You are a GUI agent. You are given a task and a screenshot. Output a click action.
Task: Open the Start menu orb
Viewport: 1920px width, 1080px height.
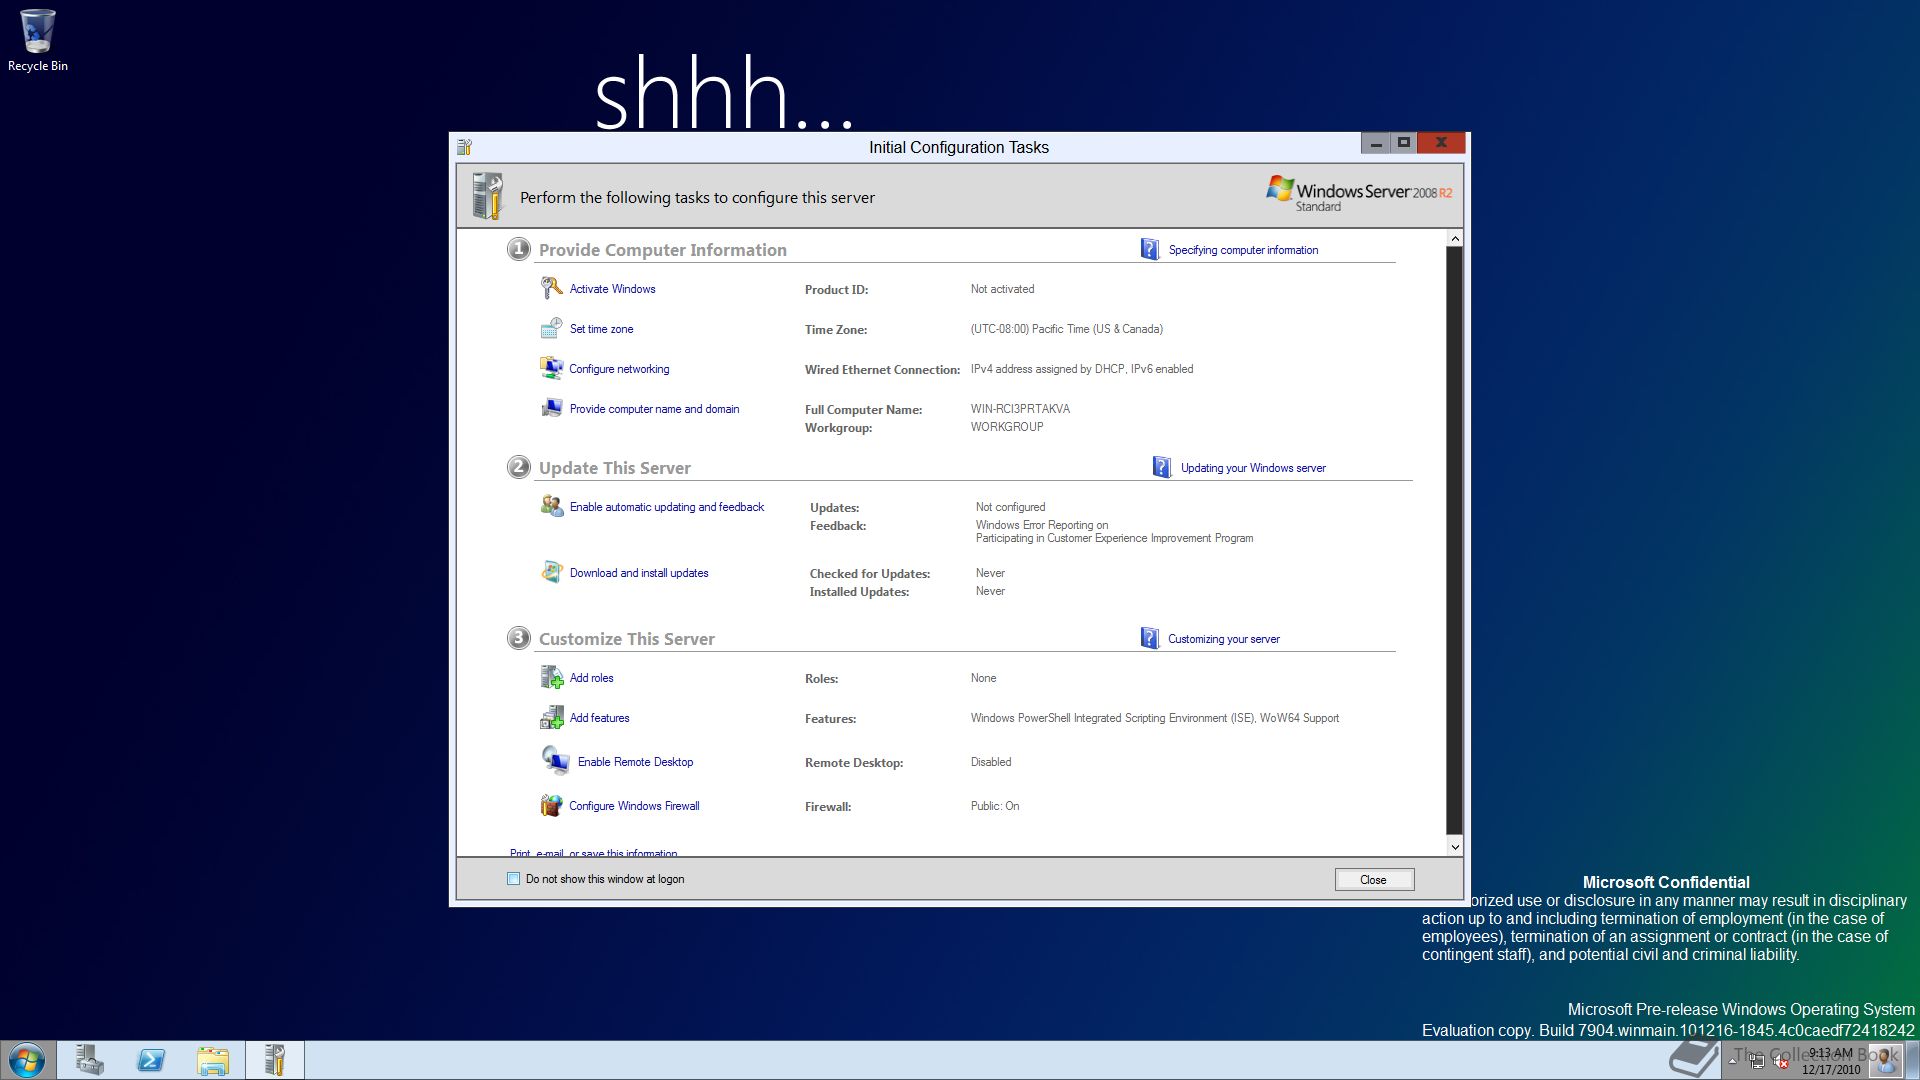27,1060
